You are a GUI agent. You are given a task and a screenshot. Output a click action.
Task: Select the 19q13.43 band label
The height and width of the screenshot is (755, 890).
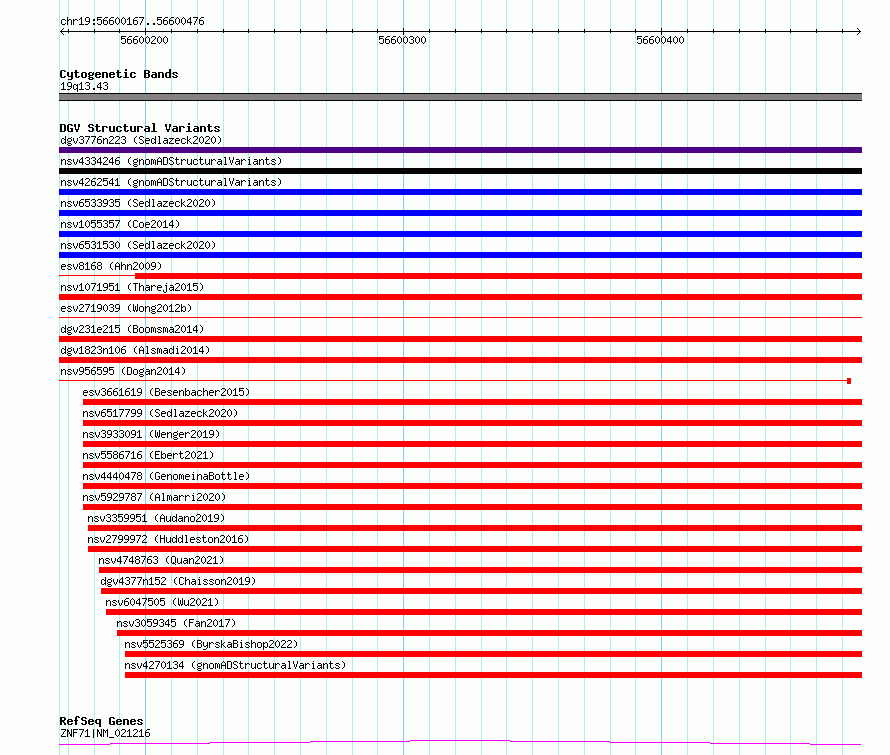[x=84, y=86]
